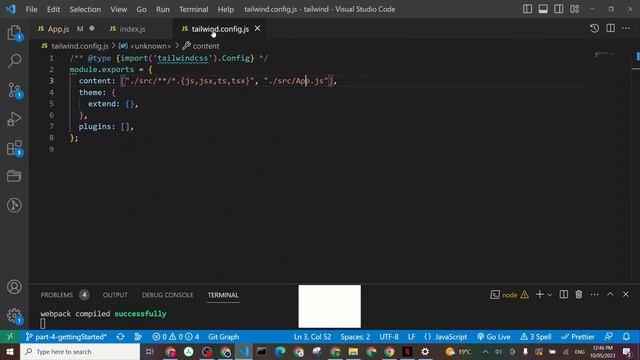The image size is (640, 360).
Task: Open the Accounts menu icon
Action: click(14, 287)
